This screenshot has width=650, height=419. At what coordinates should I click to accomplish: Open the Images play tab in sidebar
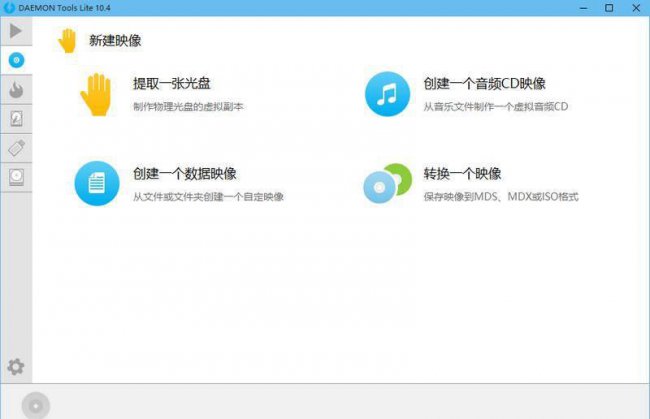[16, 31]
